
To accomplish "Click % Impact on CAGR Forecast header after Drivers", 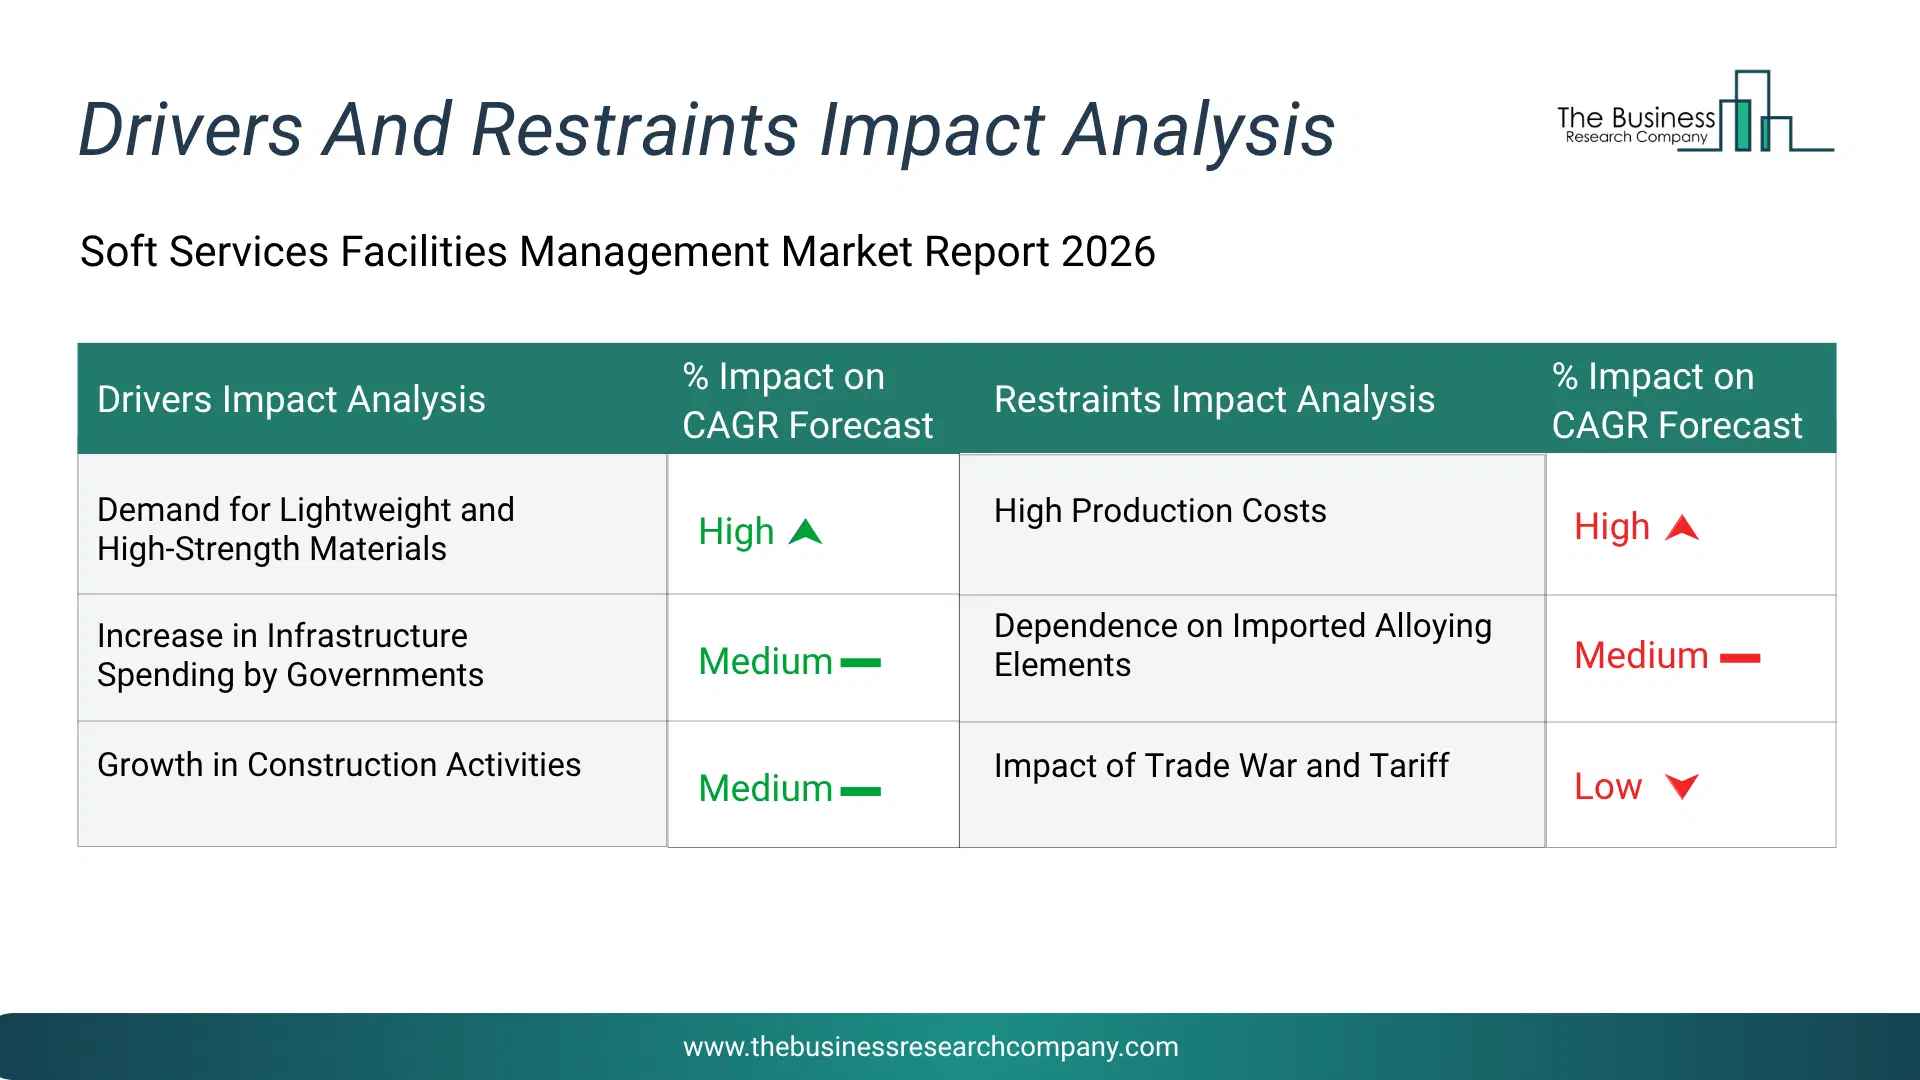I will tap(808, 400).
